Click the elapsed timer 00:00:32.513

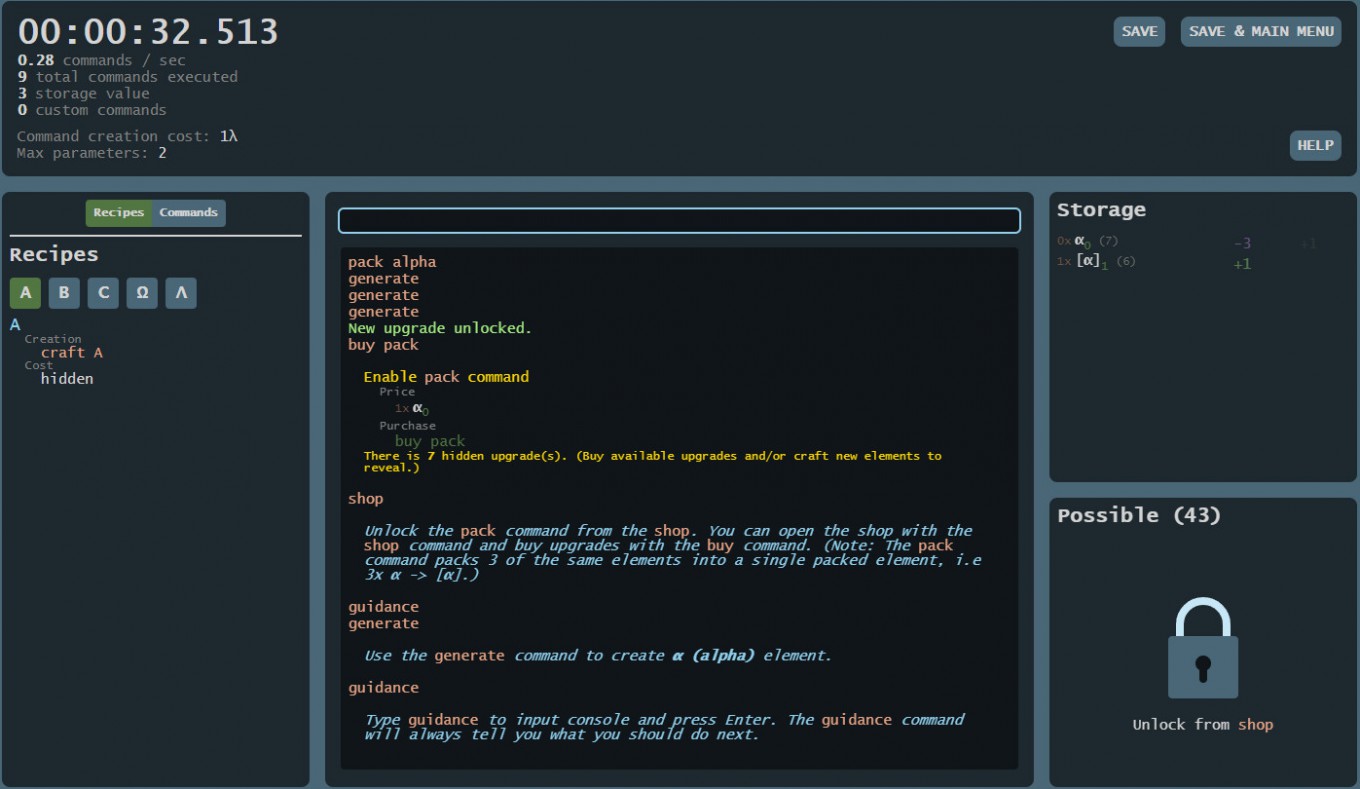click(x=148, y=32)
